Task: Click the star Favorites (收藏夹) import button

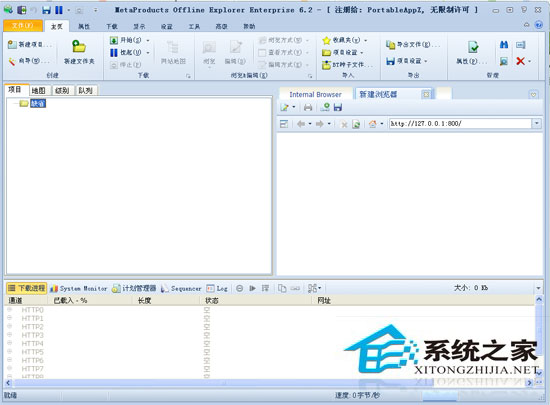Action: (x=341, y=40)
